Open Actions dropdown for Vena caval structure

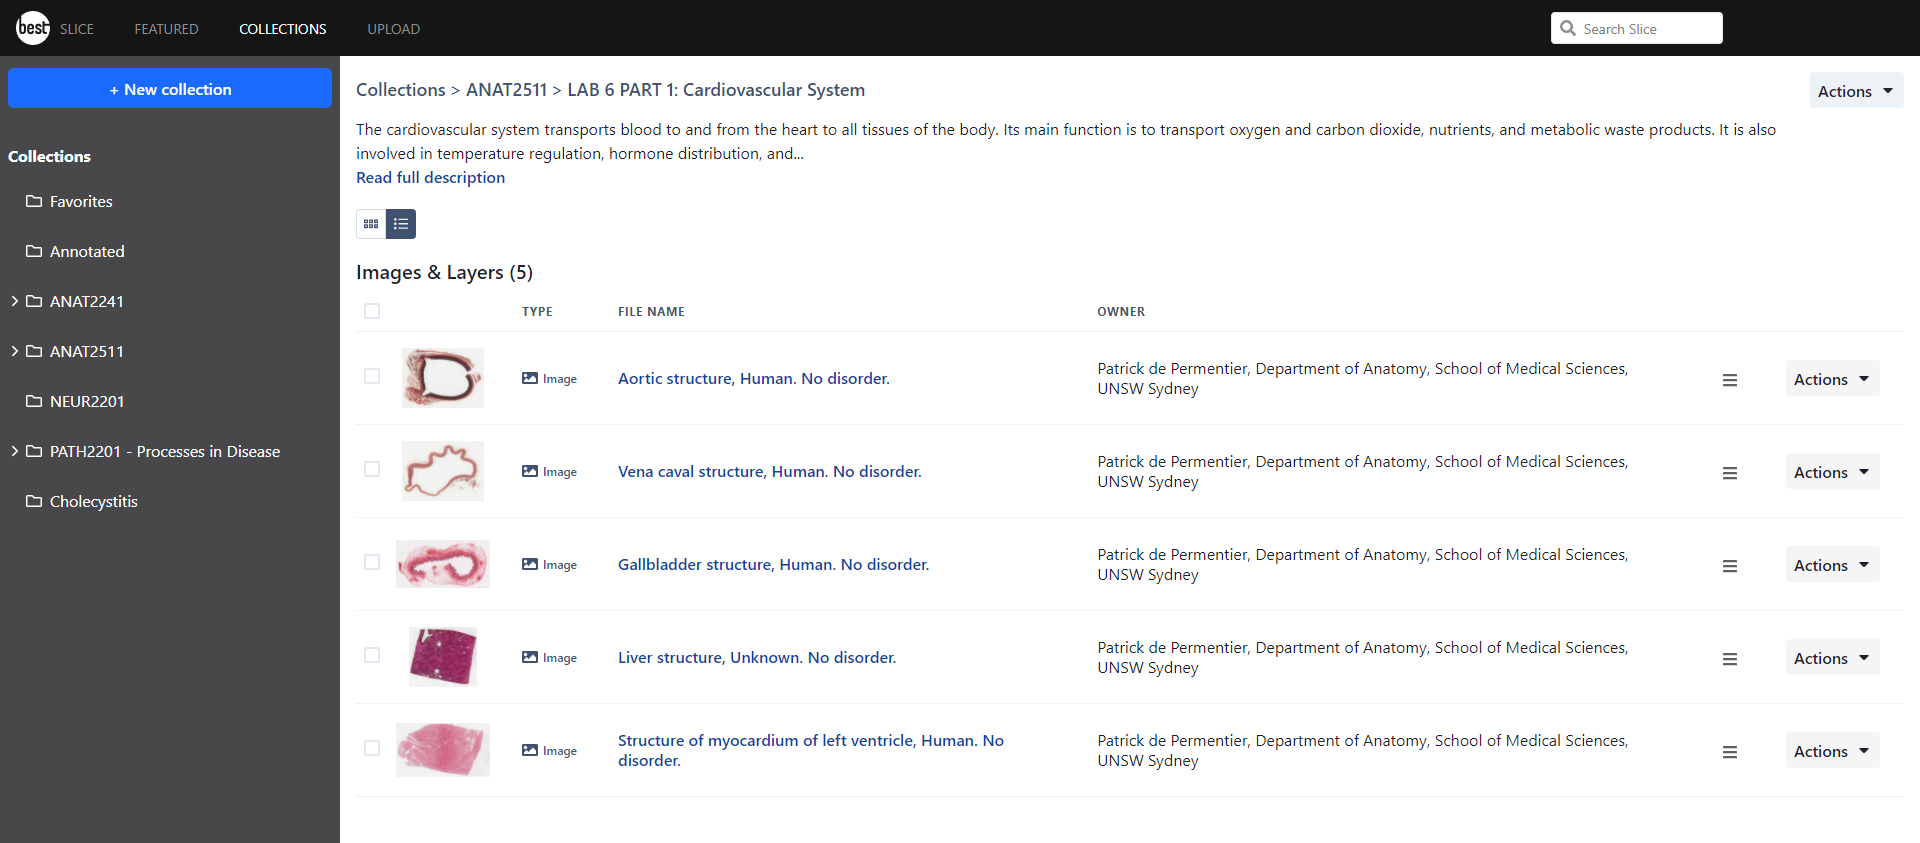[x=1832, y=472]
